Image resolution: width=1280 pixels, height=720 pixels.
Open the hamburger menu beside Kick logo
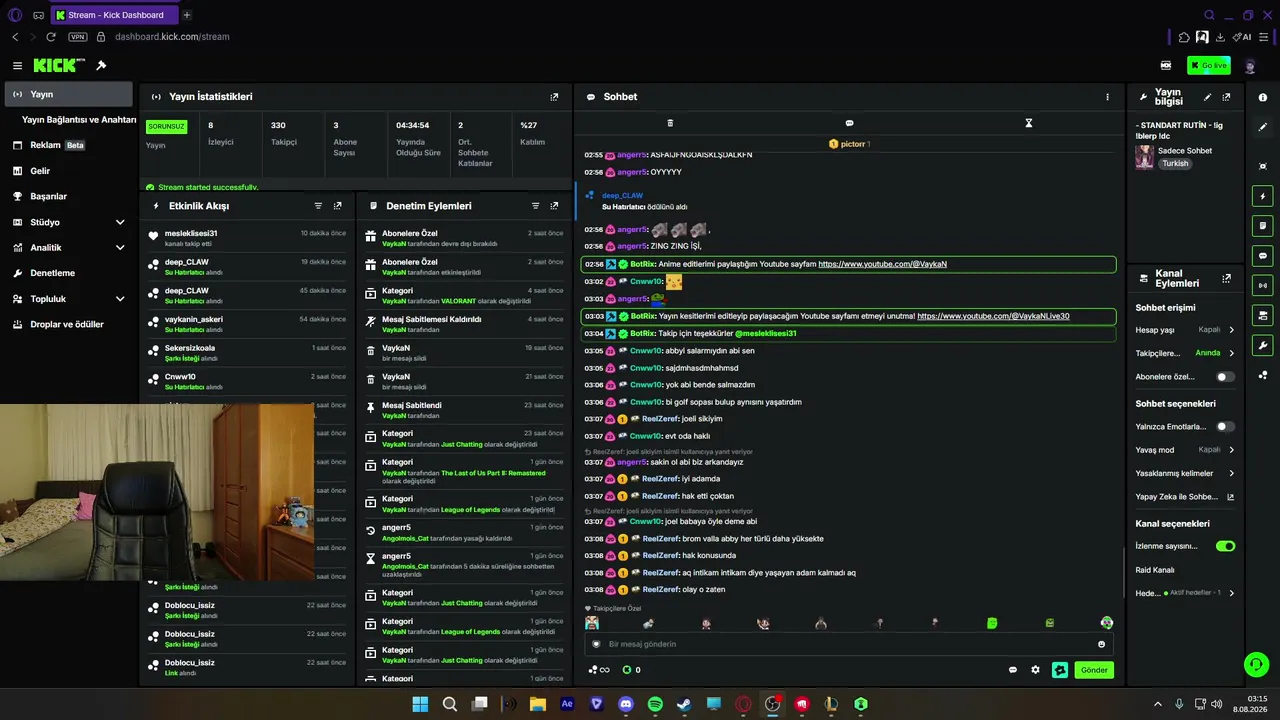[x=17, y=65]
